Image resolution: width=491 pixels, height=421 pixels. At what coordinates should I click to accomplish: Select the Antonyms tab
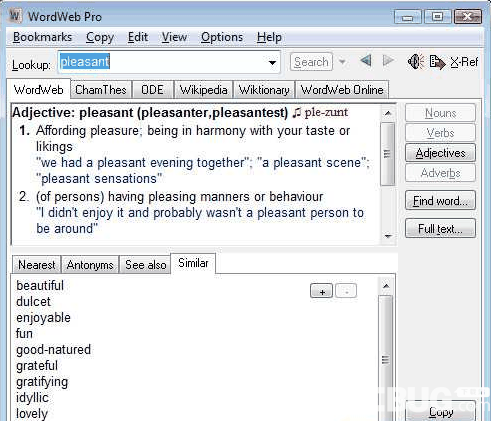(x=90, y=265)
